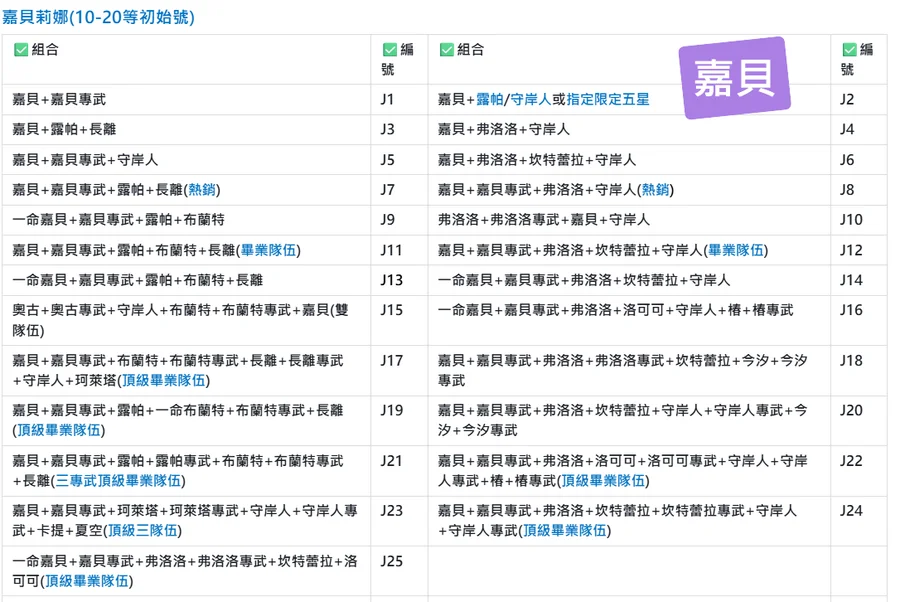Select the J1 number cell
900x602 pixels.
pos(388,99)
